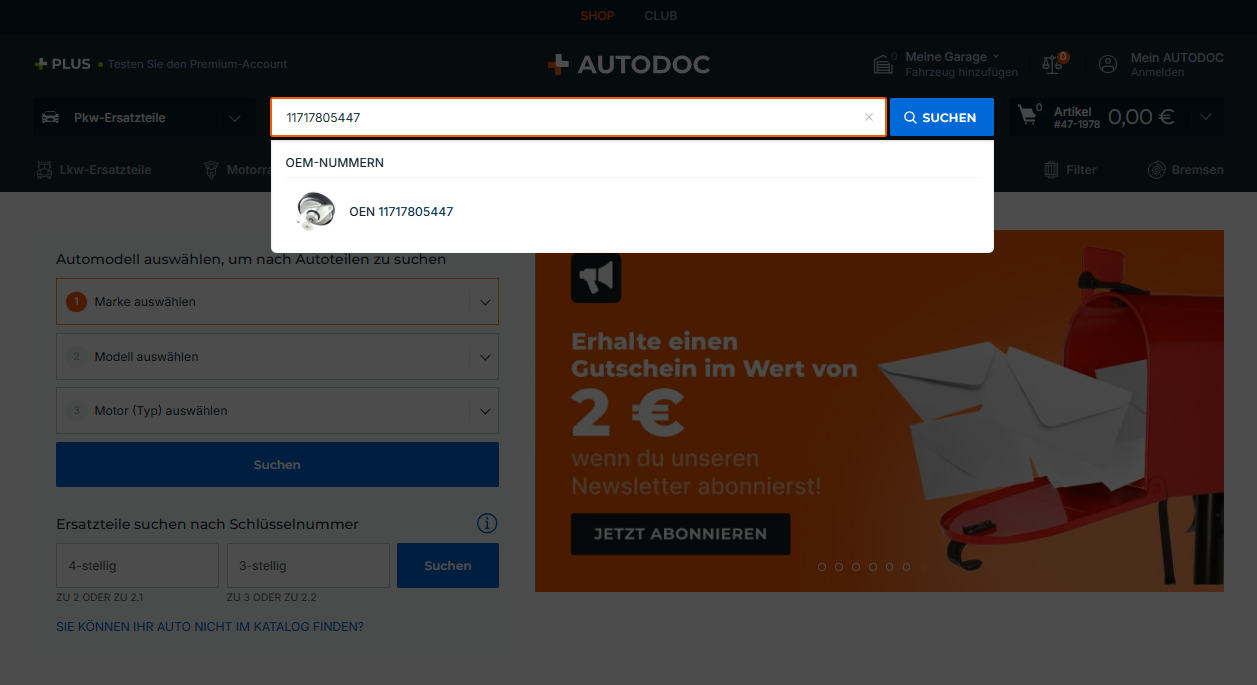Clear search text with the X icon
1257x685 pixels.
869,117
